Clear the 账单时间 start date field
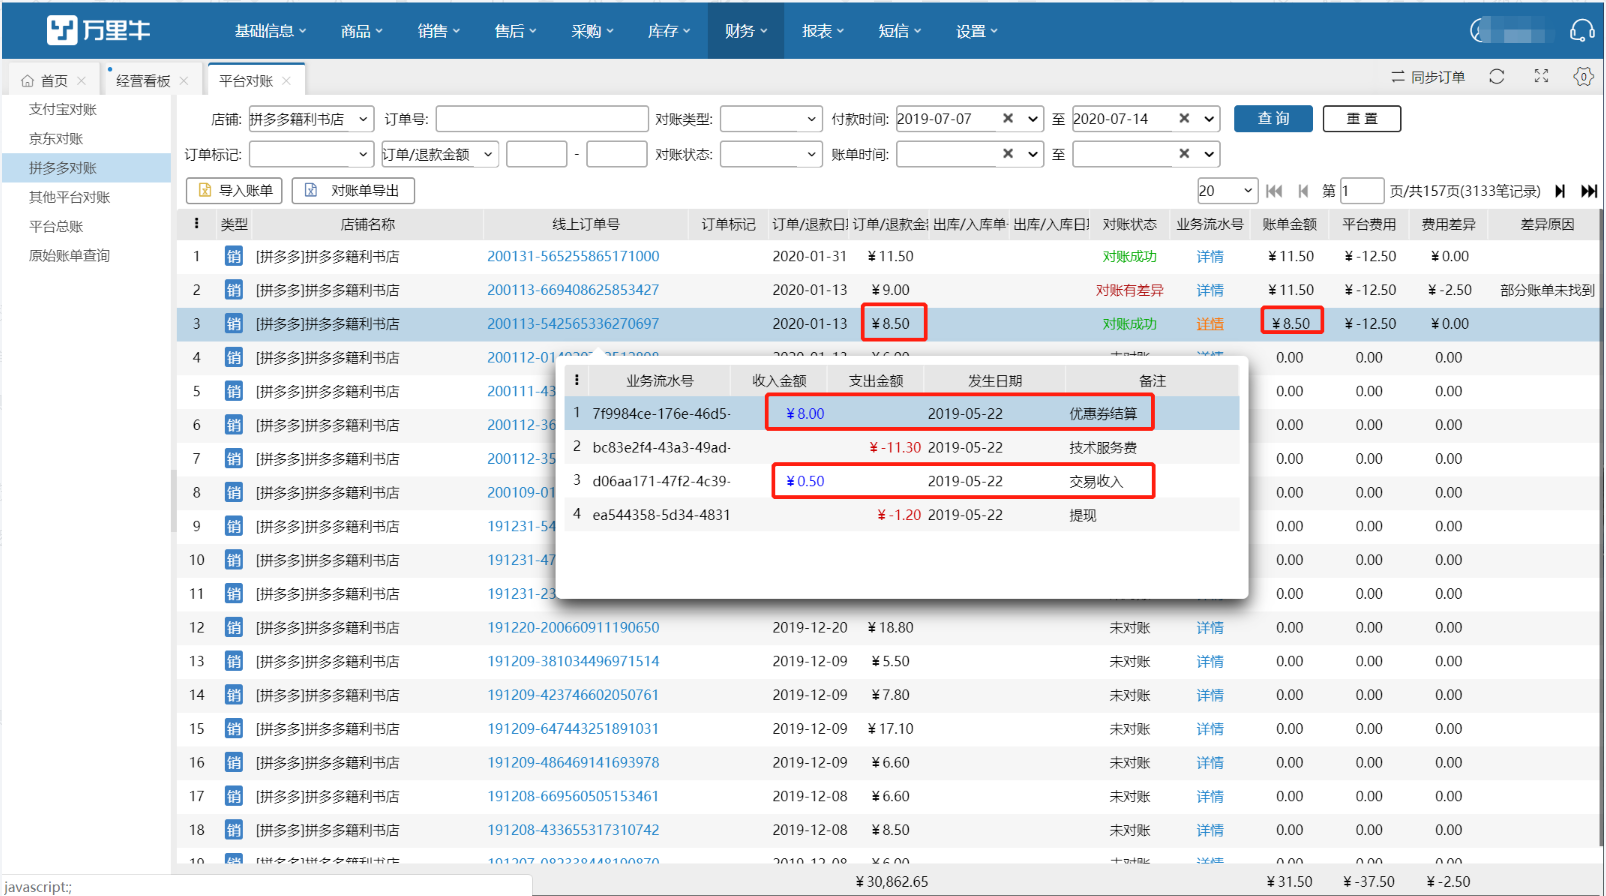The height and width of the screenshot is (896, 1606). click(1008, 154)
